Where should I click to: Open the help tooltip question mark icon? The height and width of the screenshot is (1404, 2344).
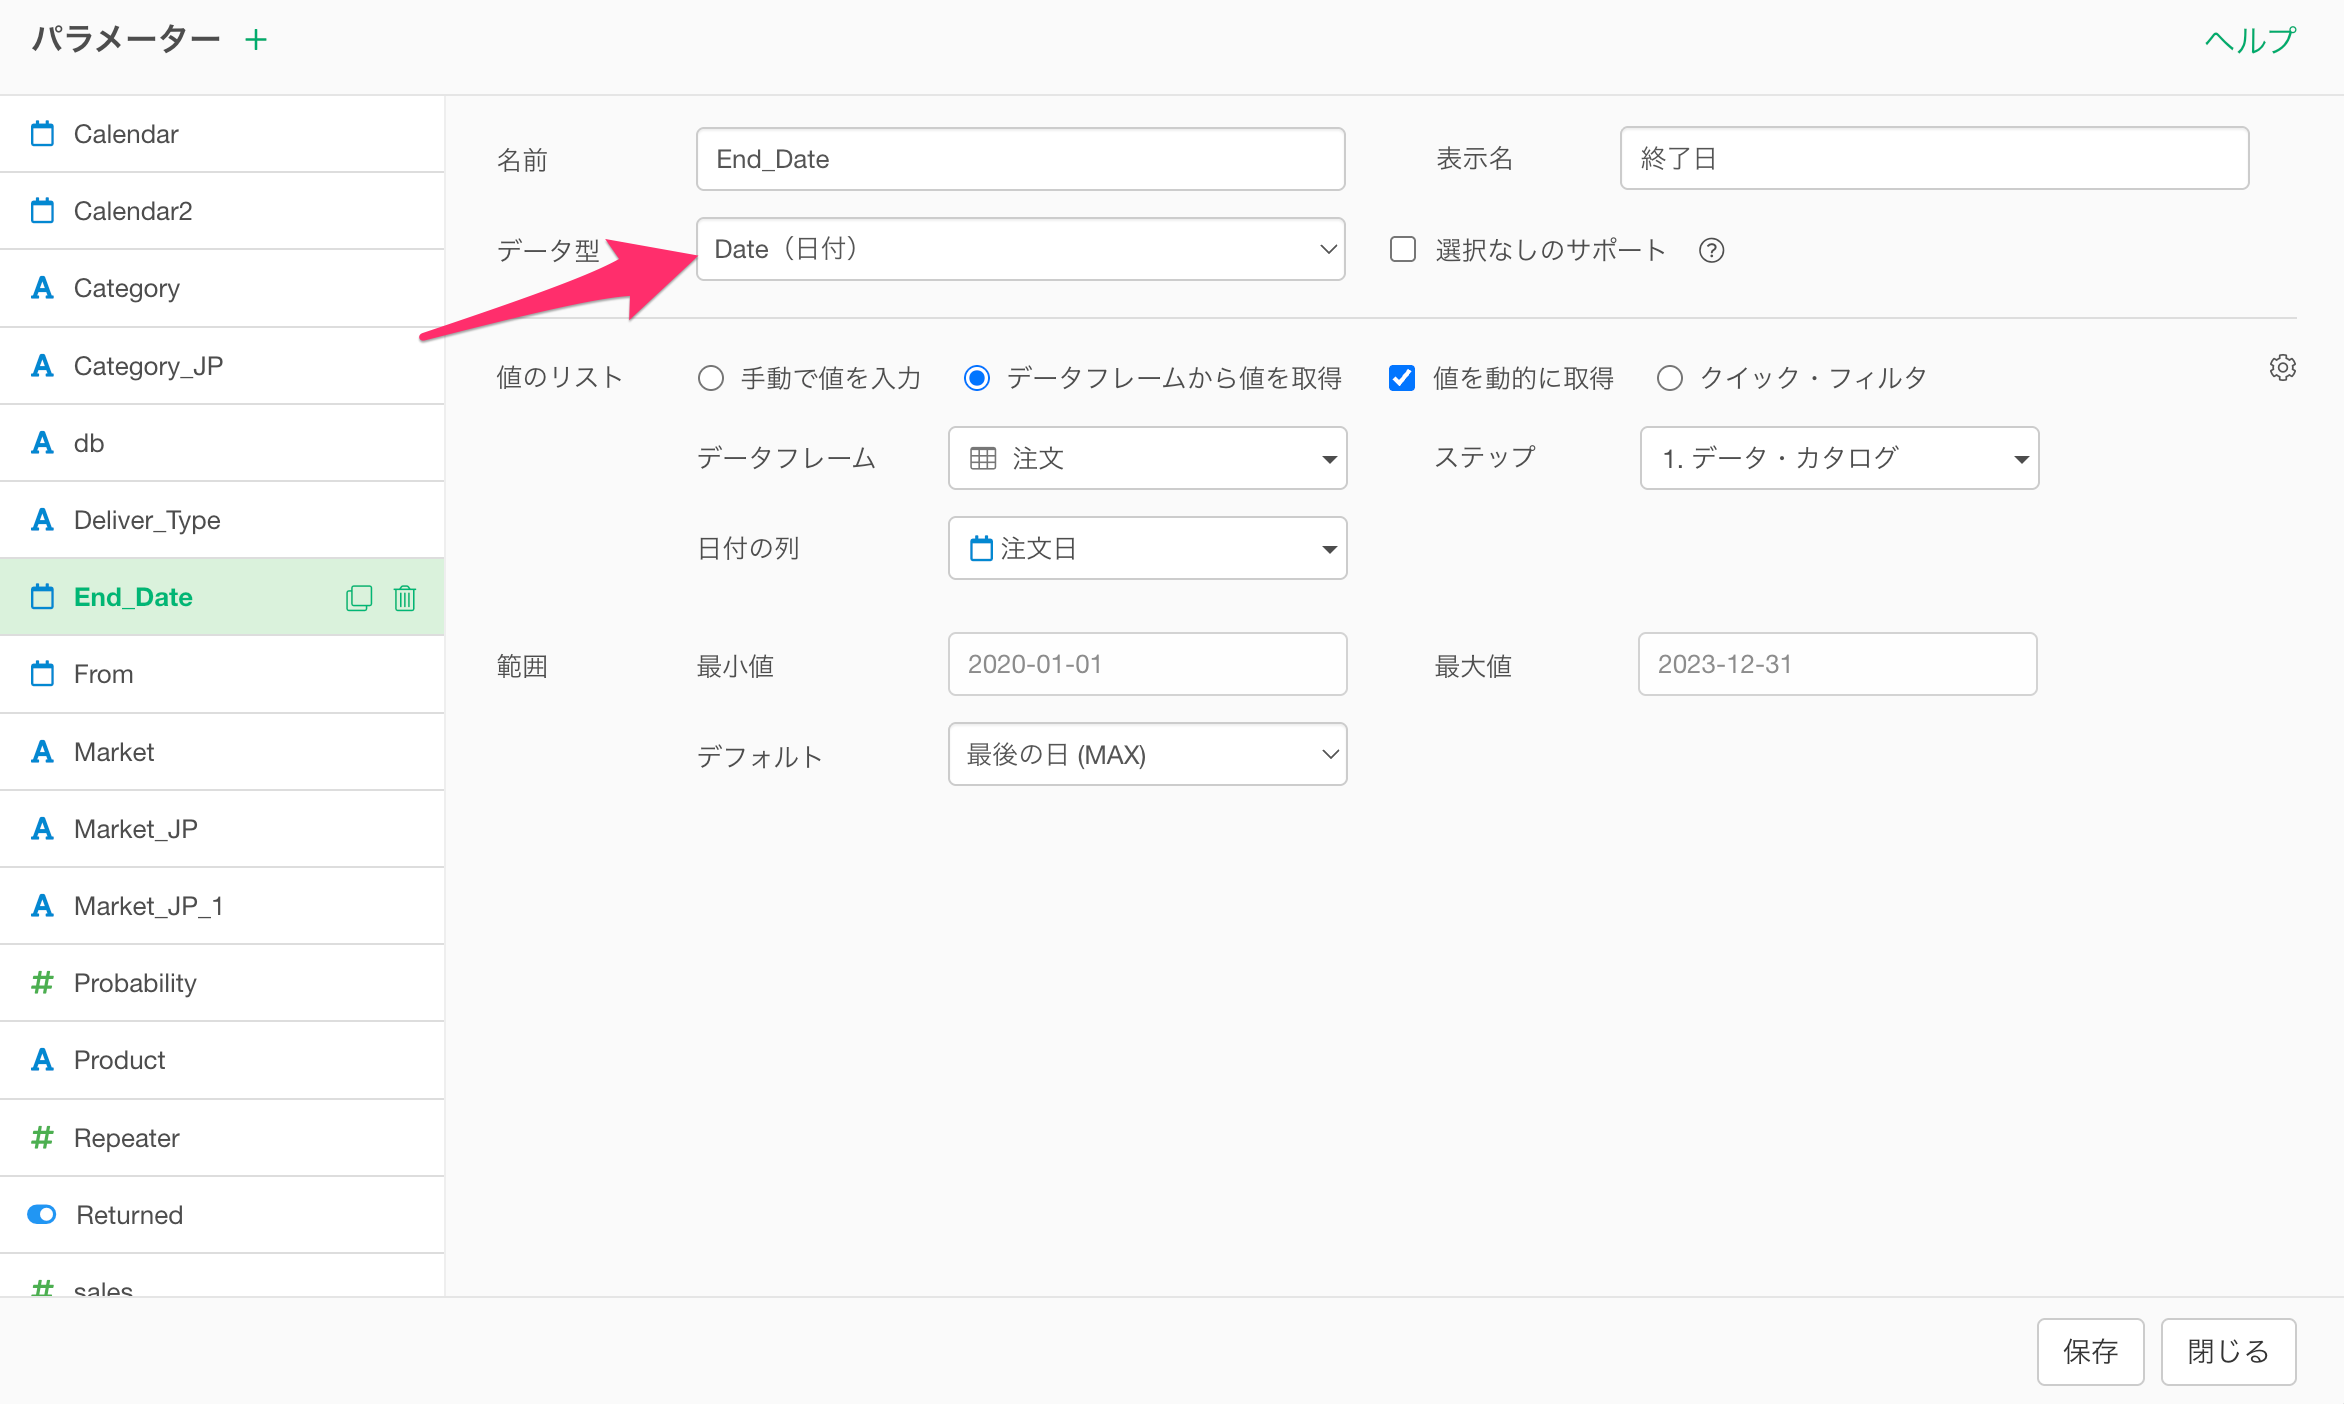coord(1711,250)
